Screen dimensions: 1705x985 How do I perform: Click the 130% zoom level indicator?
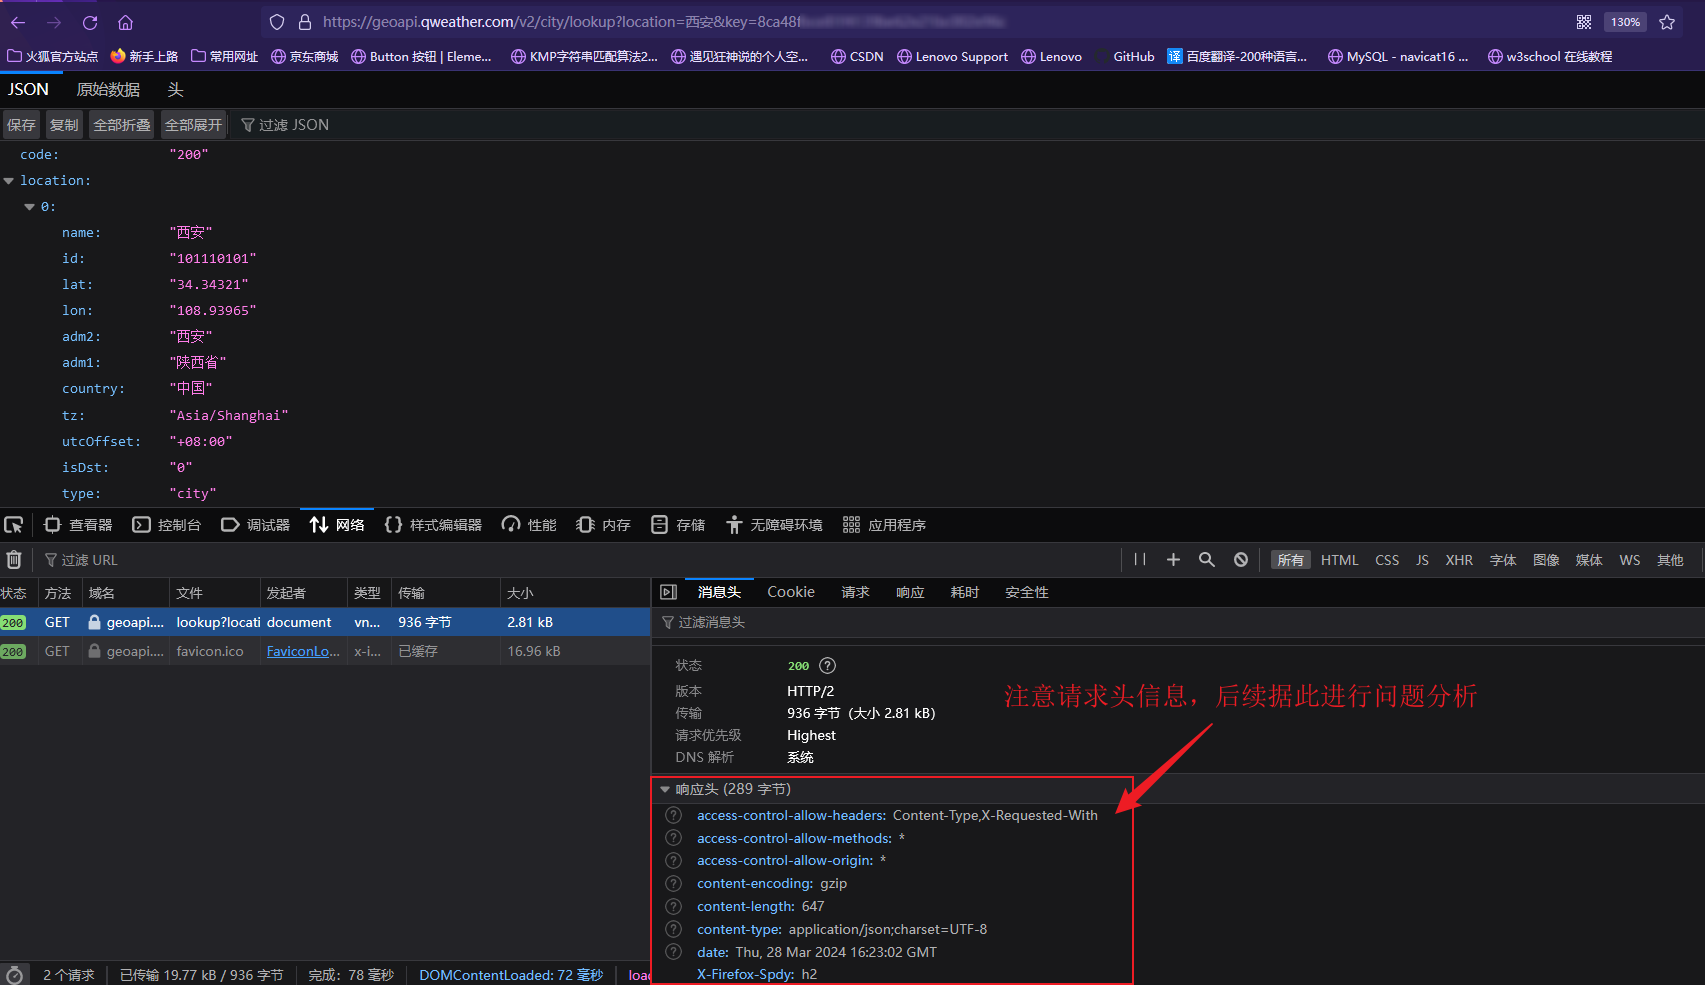[1625, 22]
